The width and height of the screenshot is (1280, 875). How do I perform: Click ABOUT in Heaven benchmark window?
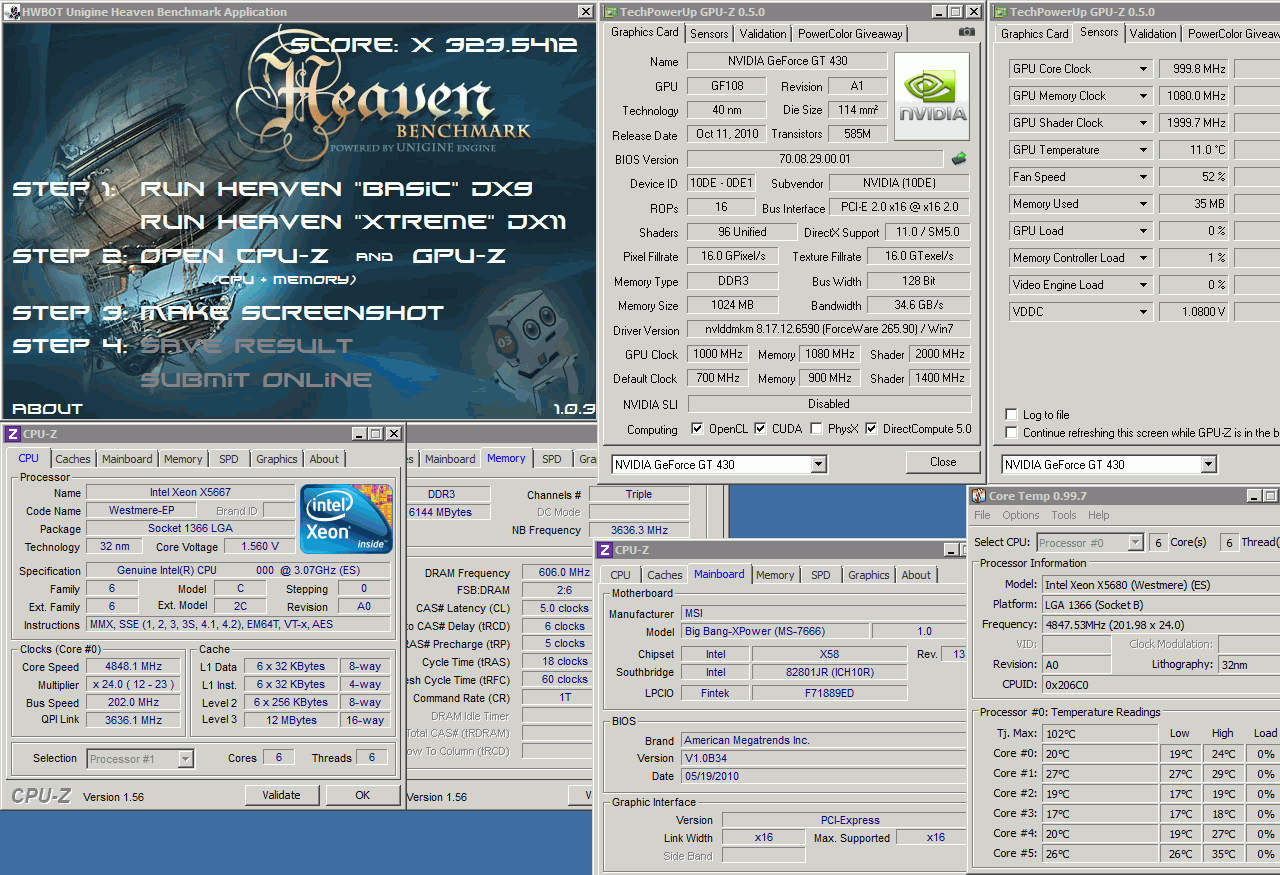pos(47,408)
